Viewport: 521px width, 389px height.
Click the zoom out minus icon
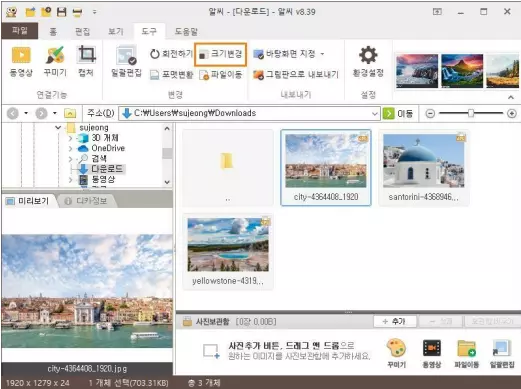(x=430, y=114)
